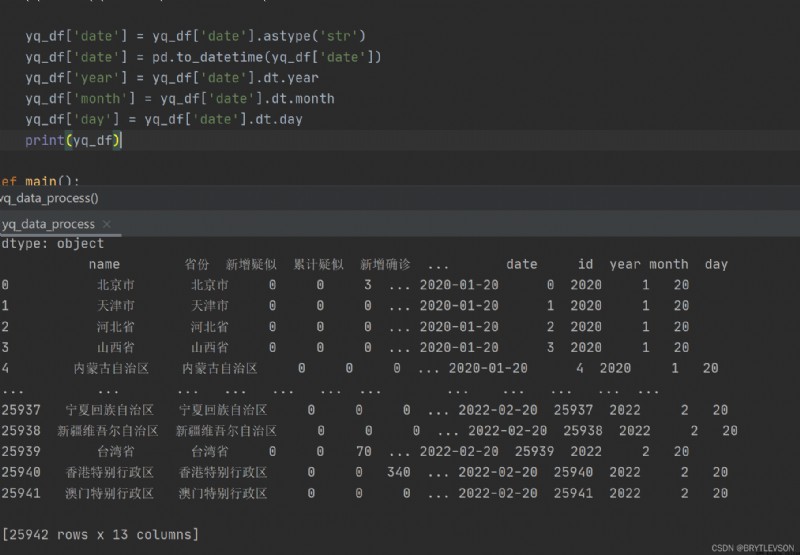Click the def main() line
The width and height of the screenshot is (800, 555).
pyautogui.click(x=40, y=181)
